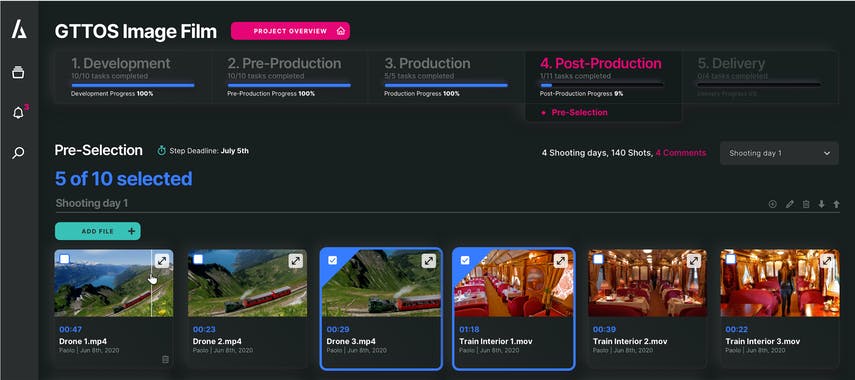Click the Shooting day 1 section header
855x380 pixels.
point(92,203)
